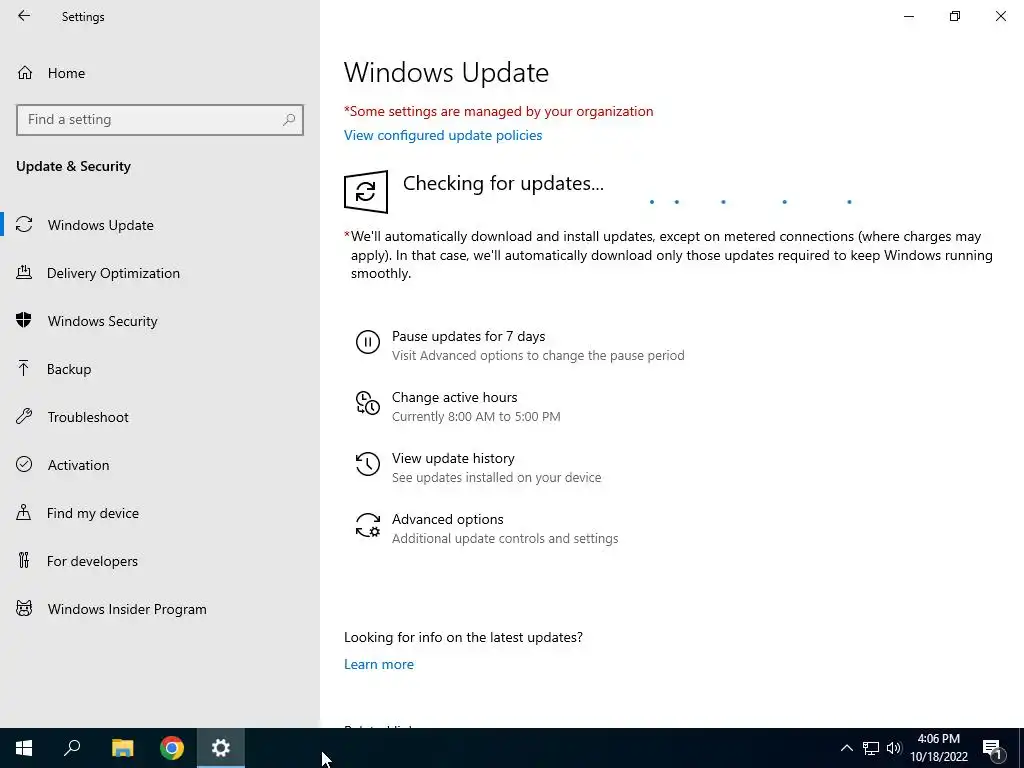The width and height of the screenshot is (1024, 768).
Task: Show hidden tray icons chevron
Action: click(x=846, y=748)
